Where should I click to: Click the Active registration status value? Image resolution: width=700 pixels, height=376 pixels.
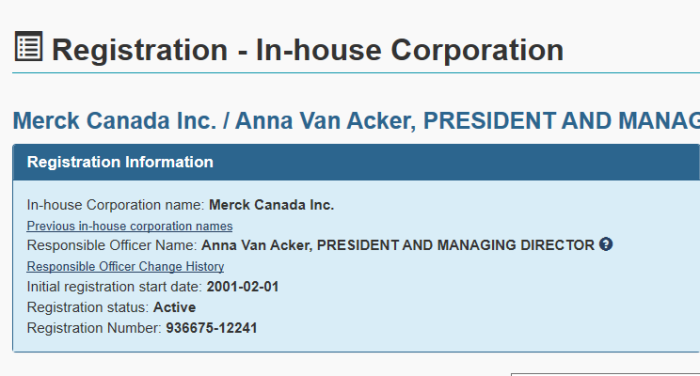point(175,307)
